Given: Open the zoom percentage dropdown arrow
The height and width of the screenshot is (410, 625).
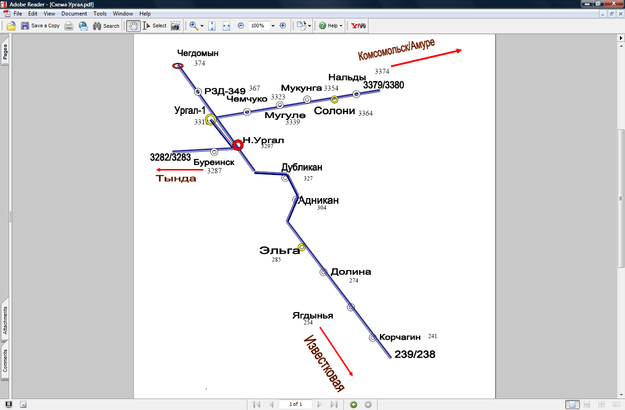Looking at the screenshot, I should pyautogui.click(x=273, y=26).
